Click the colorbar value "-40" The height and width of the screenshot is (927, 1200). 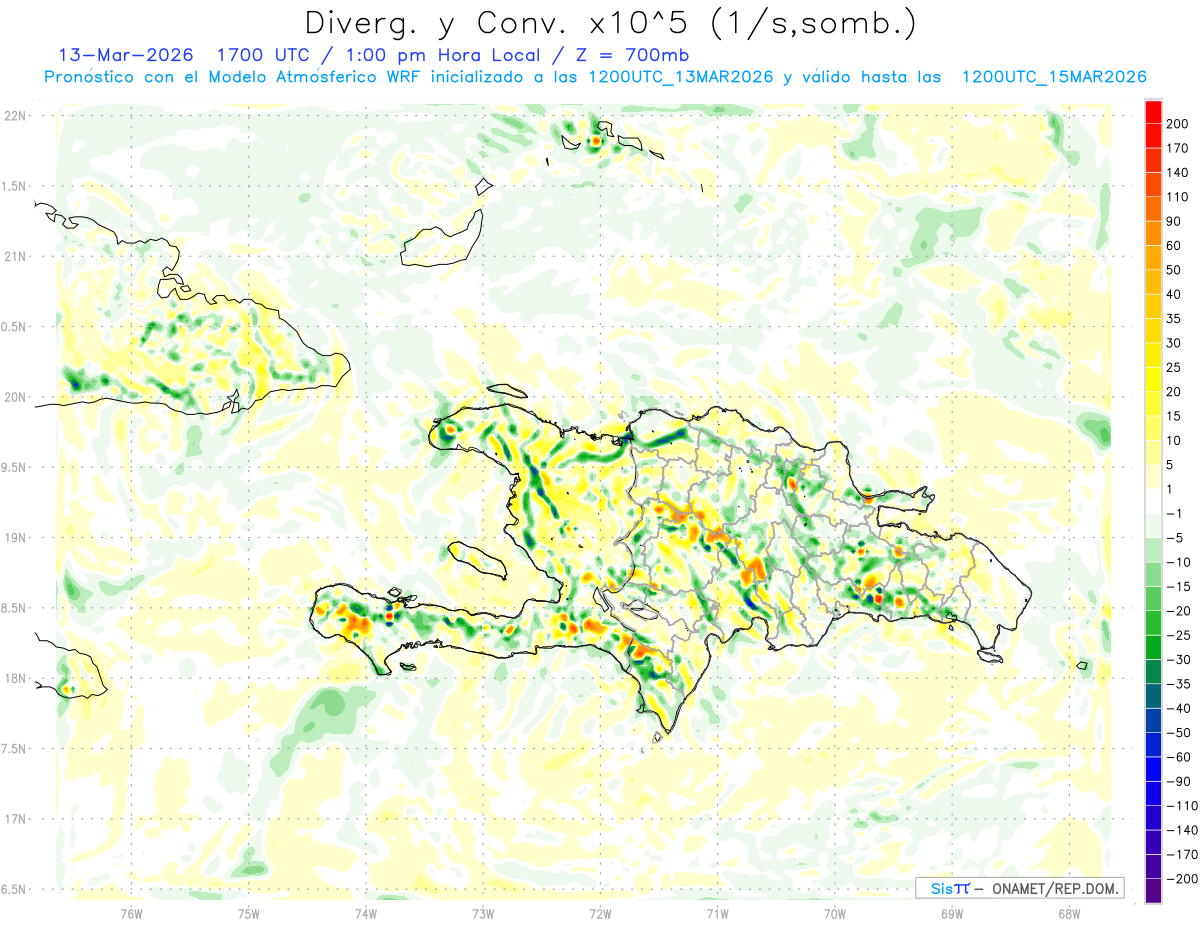(1178, 708)
